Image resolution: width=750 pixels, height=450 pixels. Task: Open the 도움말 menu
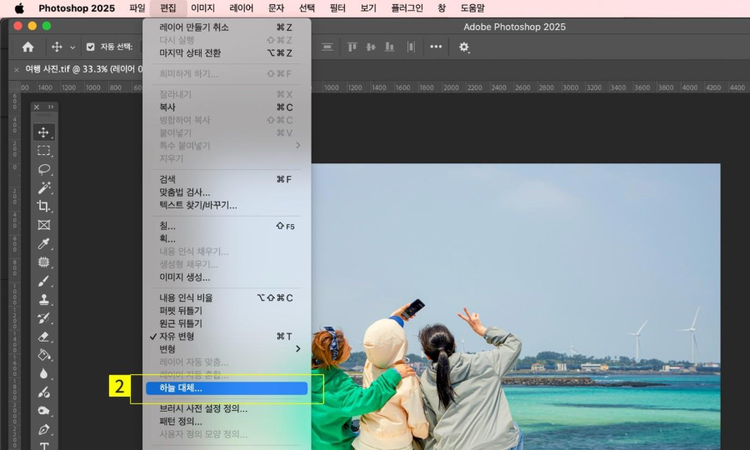(x=473, y=8)
